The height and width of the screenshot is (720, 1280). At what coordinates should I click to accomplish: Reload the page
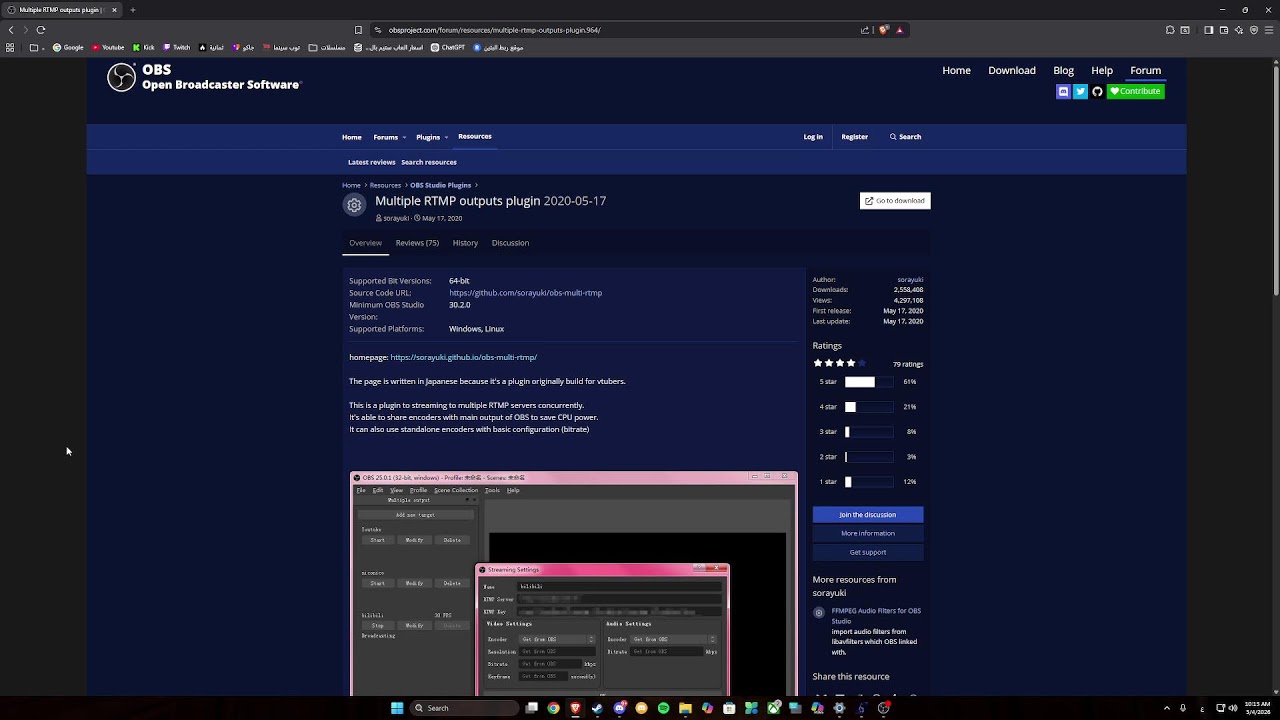click(x=40, y=30)
